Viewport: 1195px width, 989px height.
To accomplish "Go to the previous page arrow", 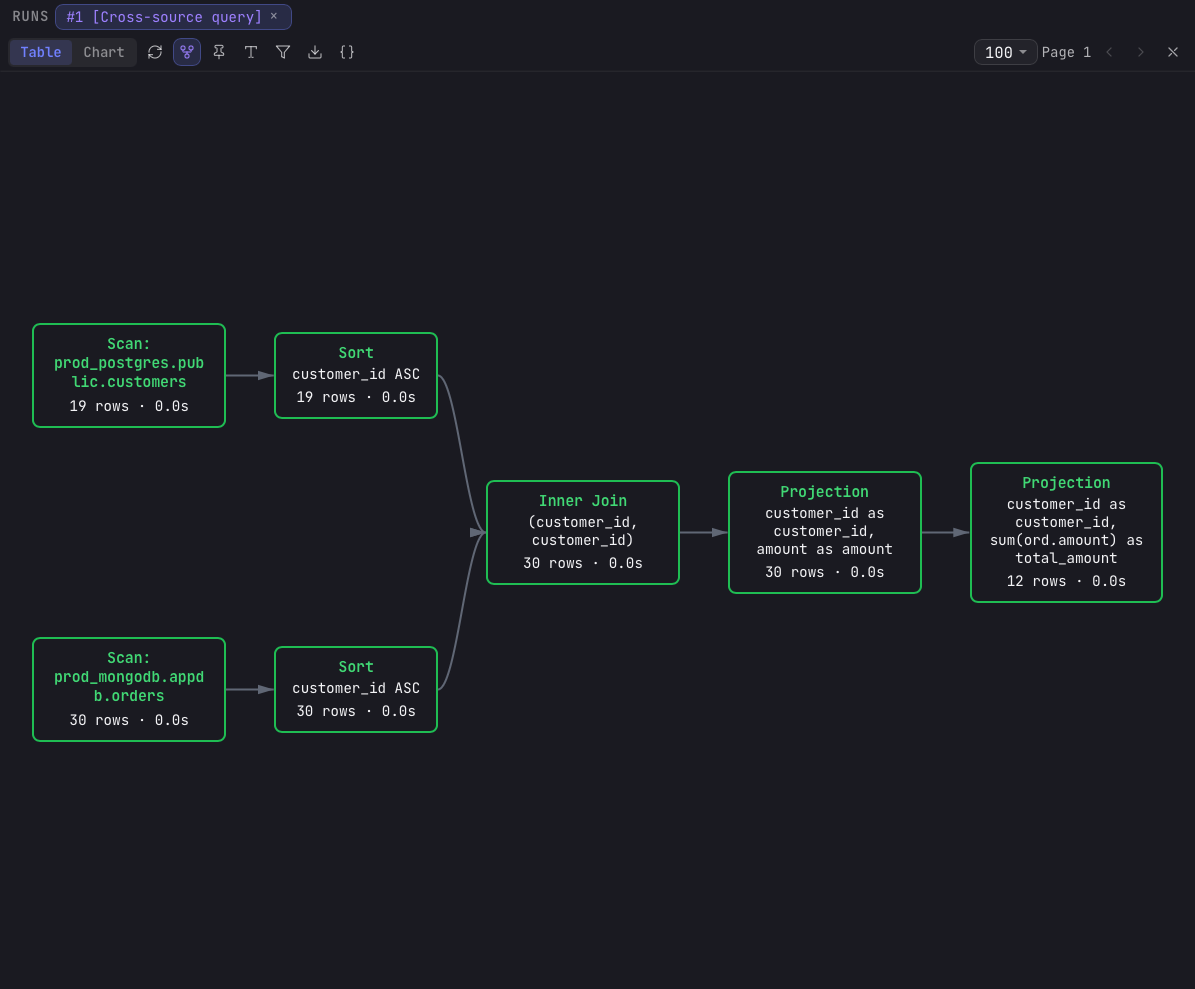I will (x=1110, y=52).
